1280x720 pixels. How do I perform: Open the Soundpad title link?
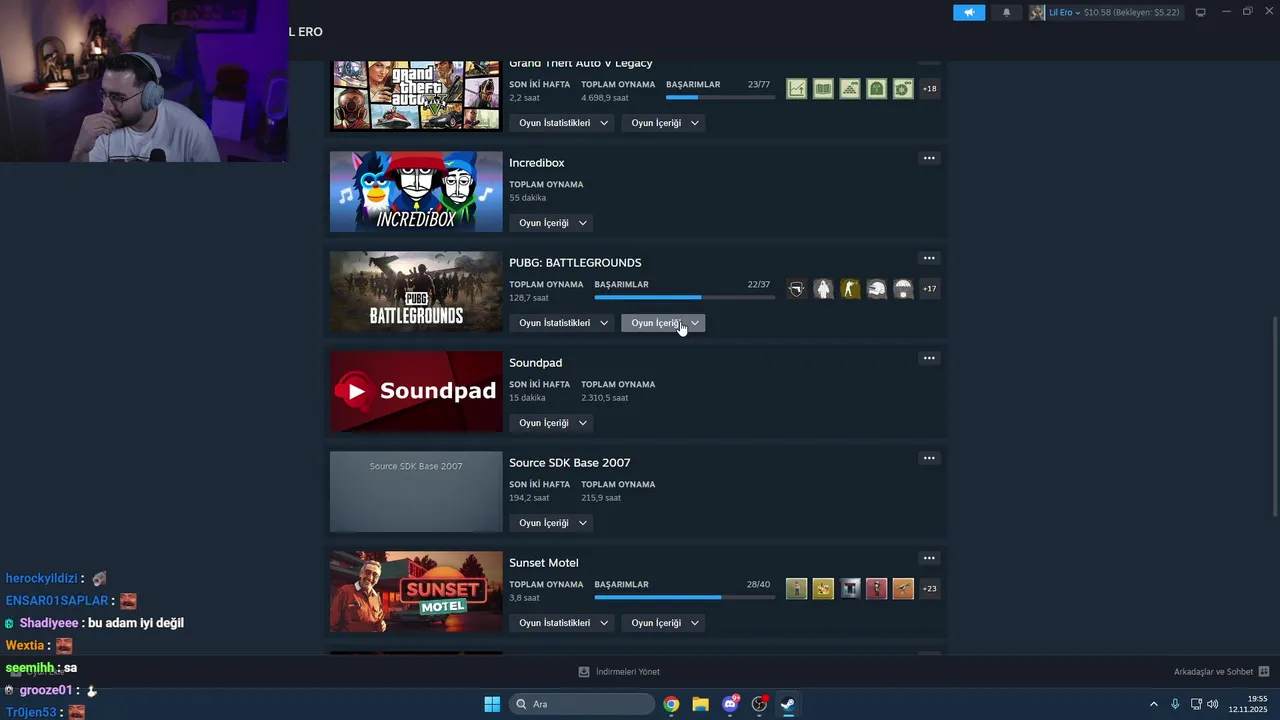pyautogui.click(x=536, y=363)
